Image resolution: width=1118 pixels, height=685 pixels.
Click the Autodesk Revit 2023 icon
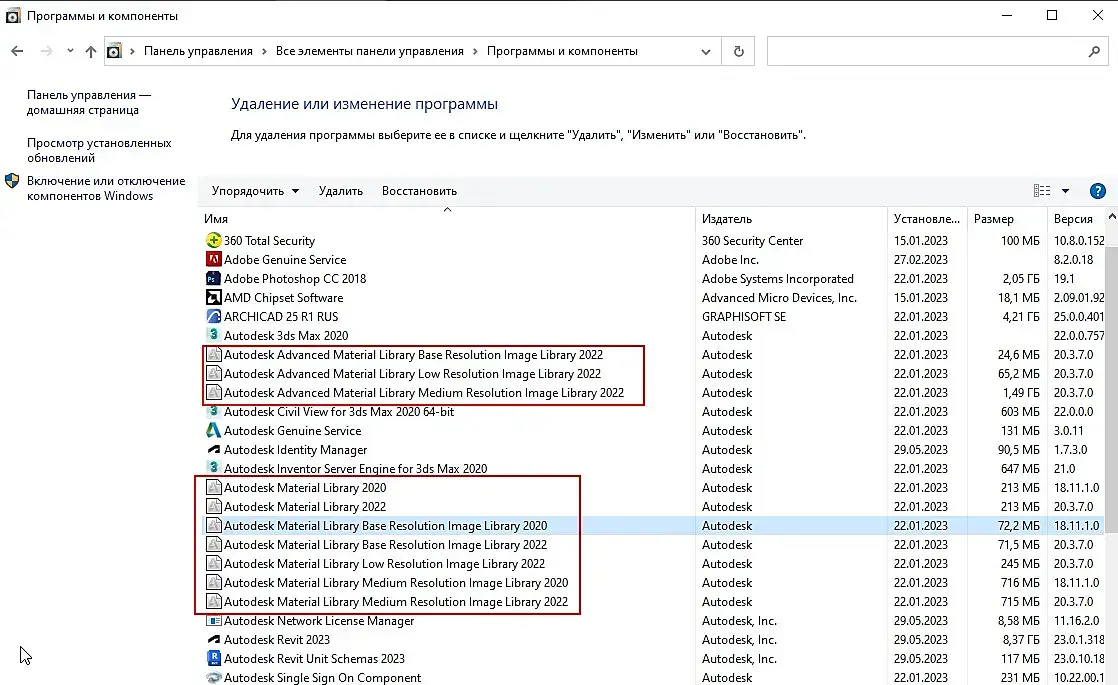click(x=213, y=639)
